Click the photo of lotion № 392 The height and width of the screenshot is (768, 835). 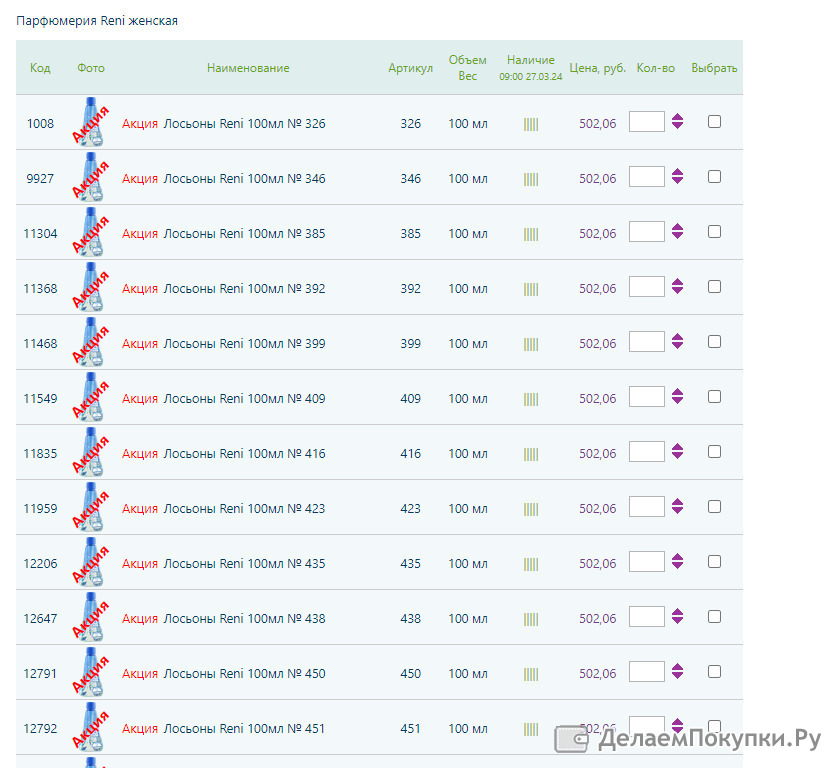pos(91,287)
